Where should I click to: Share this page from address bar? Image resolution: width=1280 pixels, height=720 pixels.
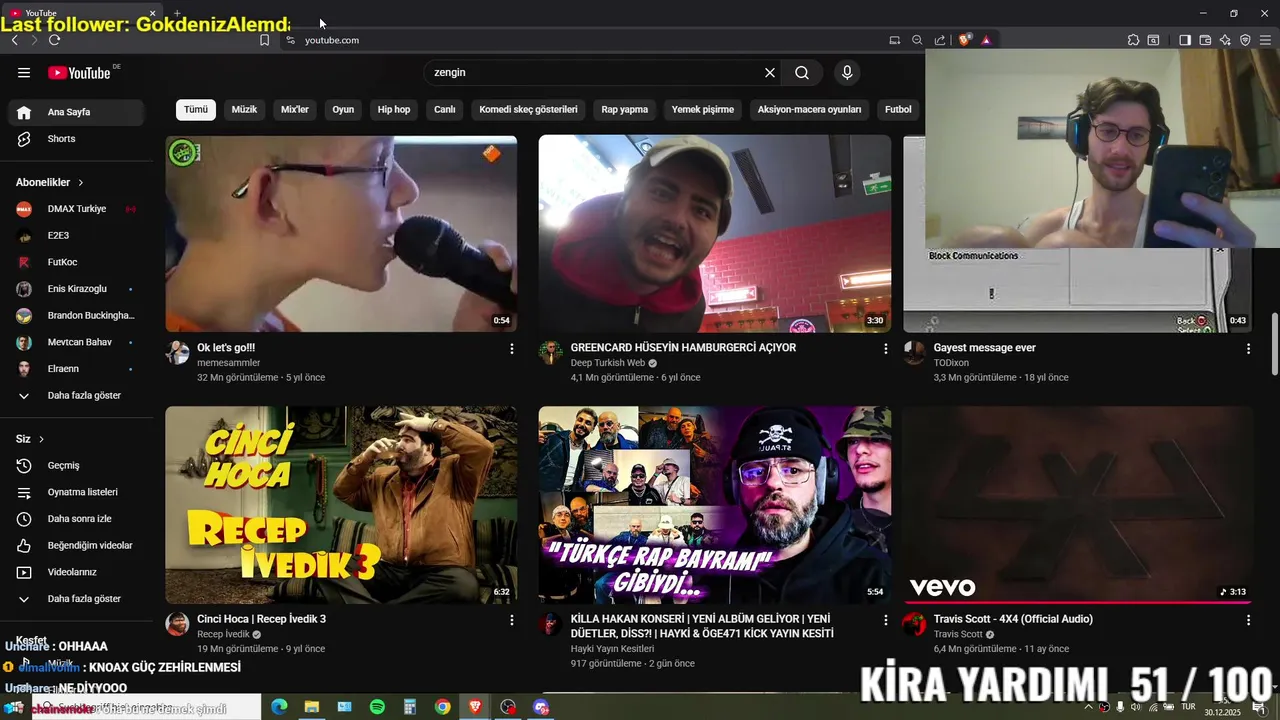point(940,40)
